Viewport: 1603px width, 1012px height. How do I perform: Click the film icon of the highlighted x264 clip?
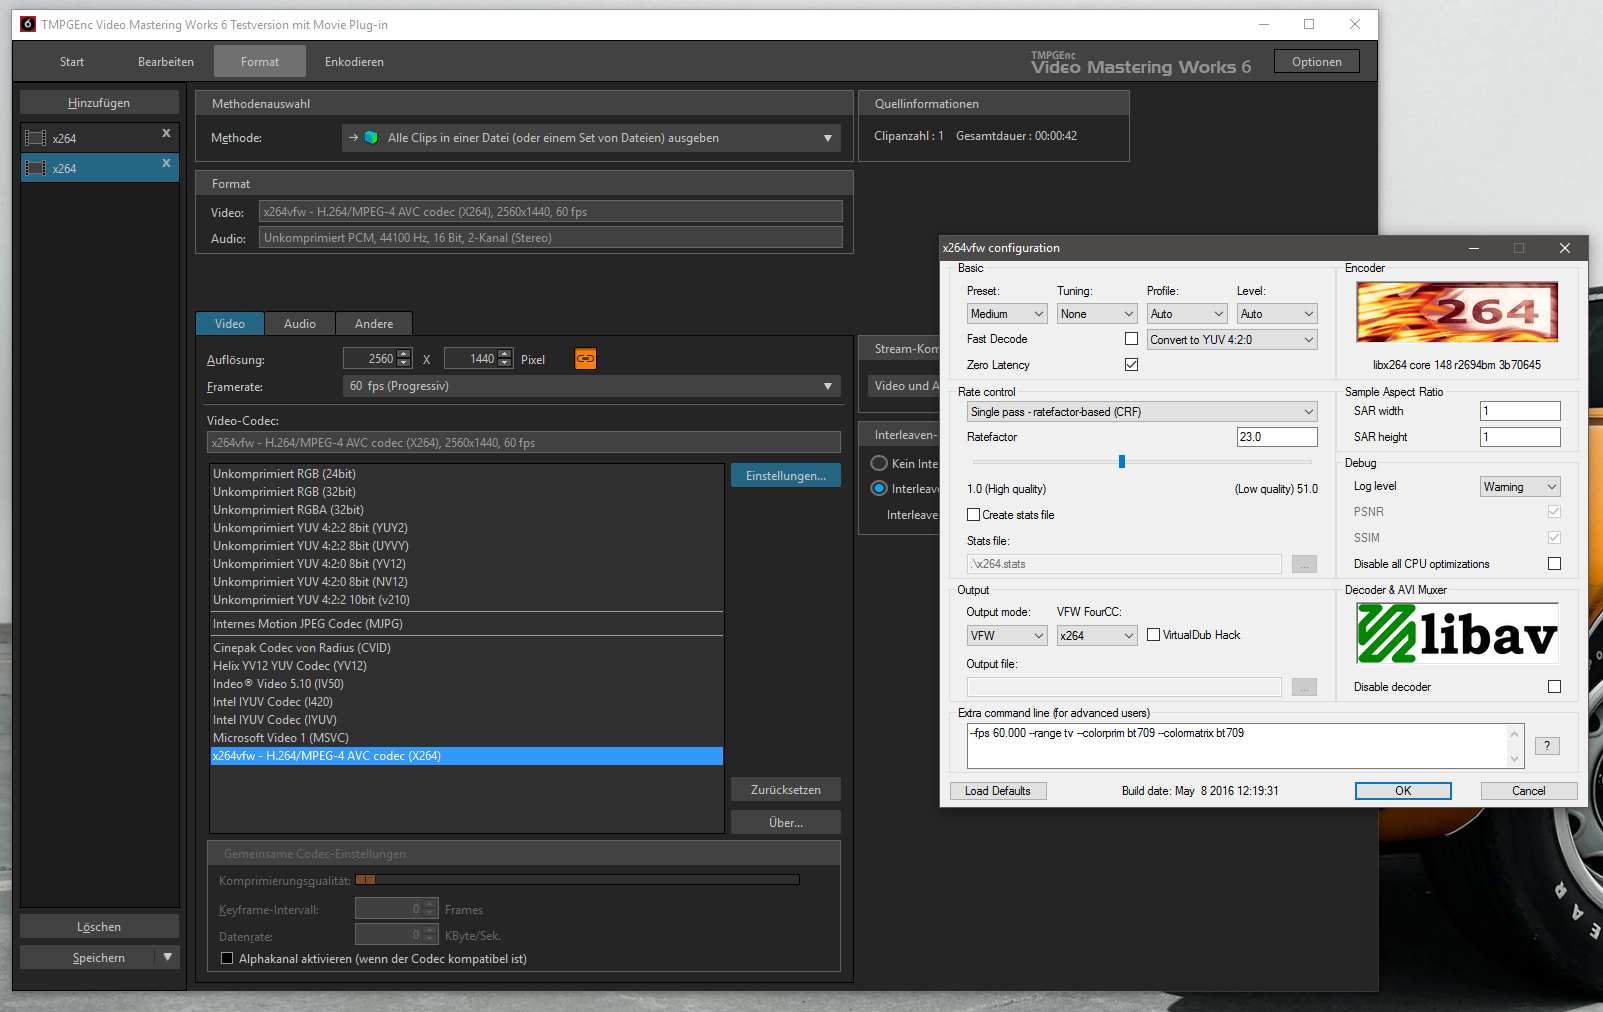click(36, 168)
